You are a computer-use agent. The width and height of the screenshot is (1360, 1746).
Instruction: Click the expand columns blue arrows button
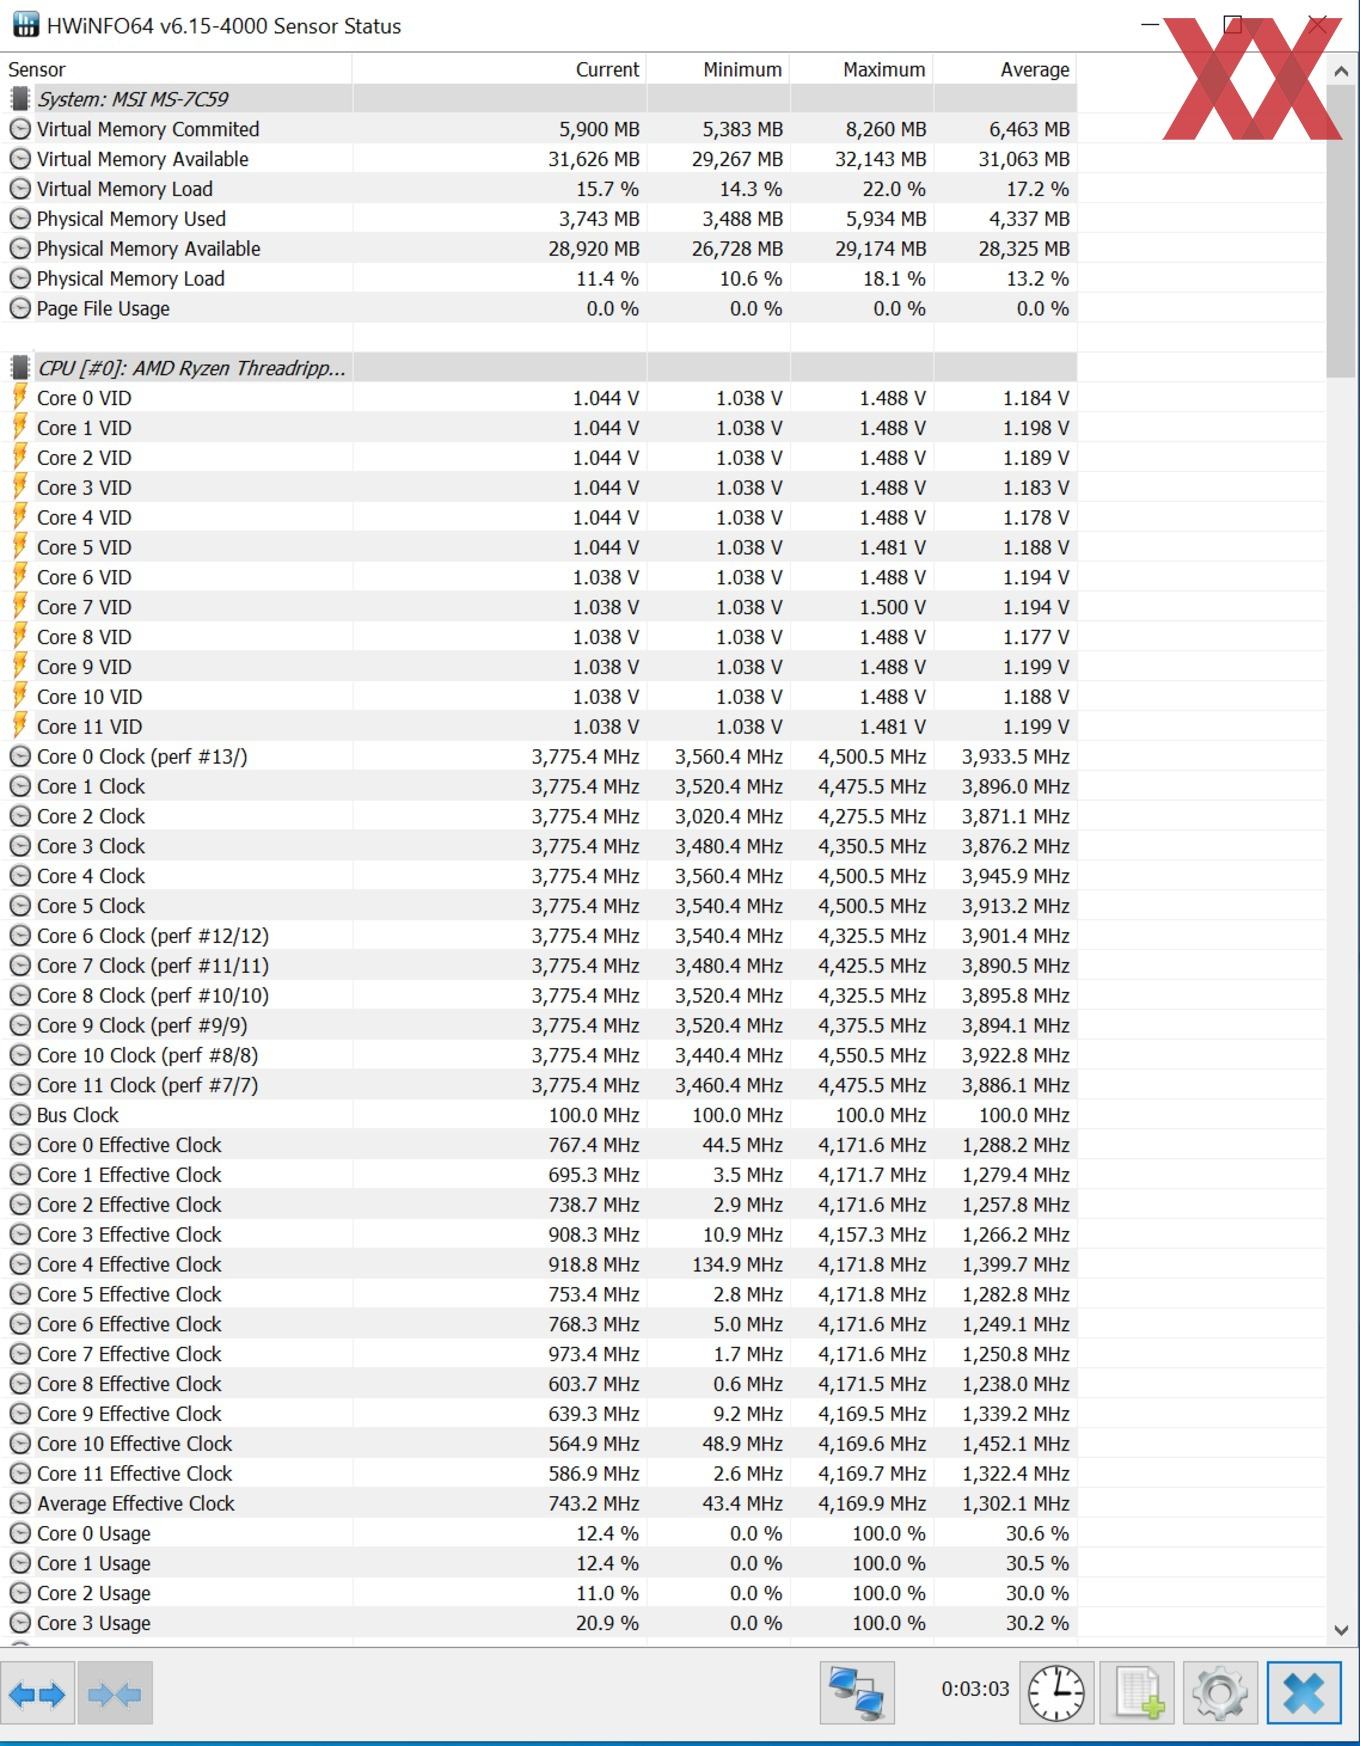tap(37, 1693)
